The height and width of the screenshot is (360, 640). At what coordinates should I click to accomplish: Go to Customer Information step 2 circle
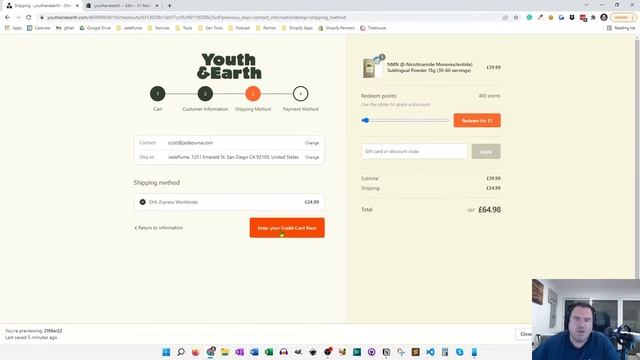pos(205,94)
